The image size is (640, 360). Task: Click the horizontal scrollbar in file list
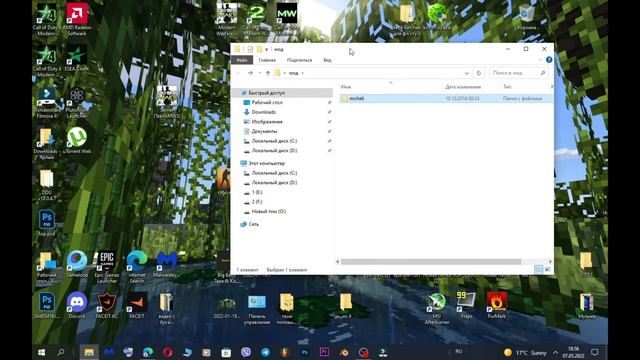[x=431, y=262]
